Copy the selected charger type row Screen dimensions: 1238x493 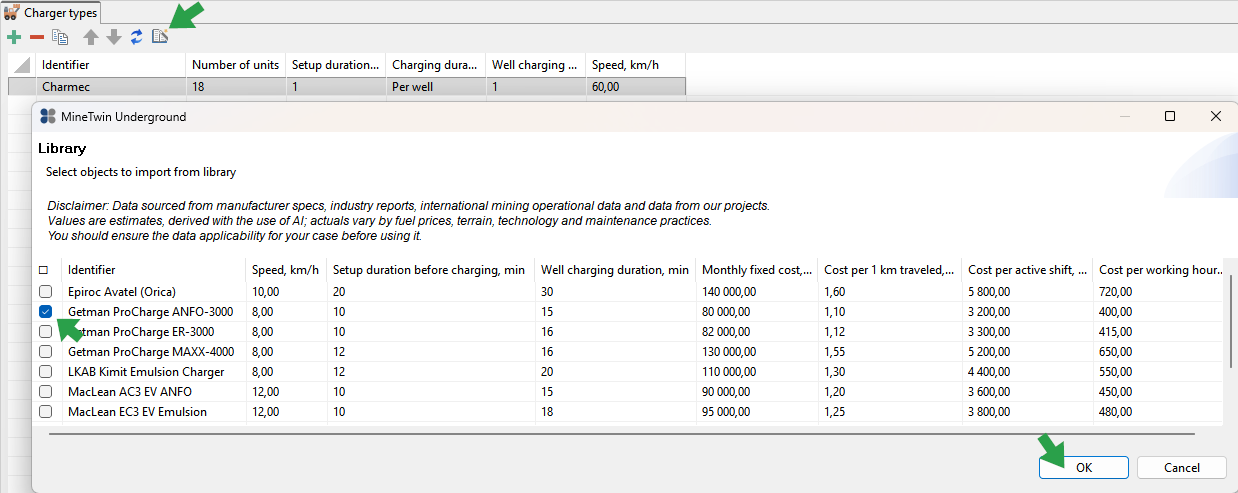point(60,37)
